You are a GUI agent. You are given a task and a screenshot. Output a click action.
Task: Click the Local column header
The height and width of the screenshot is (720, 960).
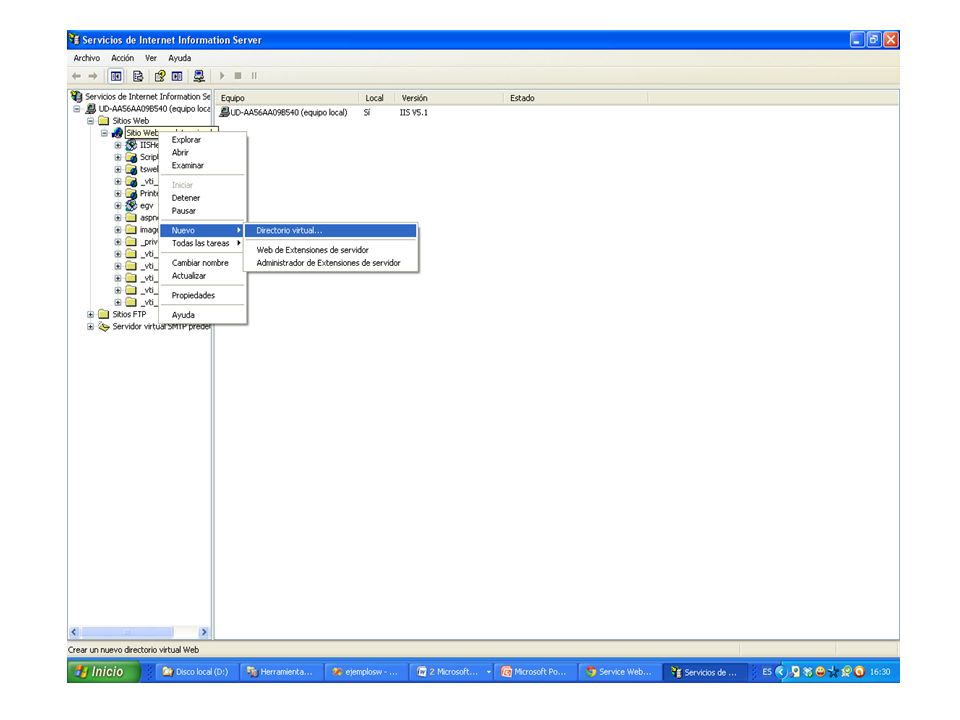click(x=375, y=98)
